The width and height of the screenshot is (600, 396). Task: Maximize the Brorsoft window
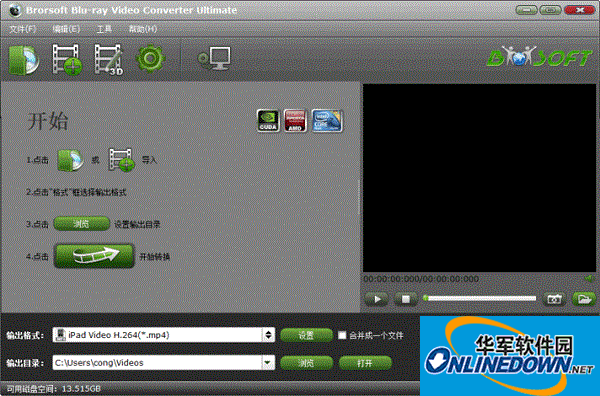point(550,10)
